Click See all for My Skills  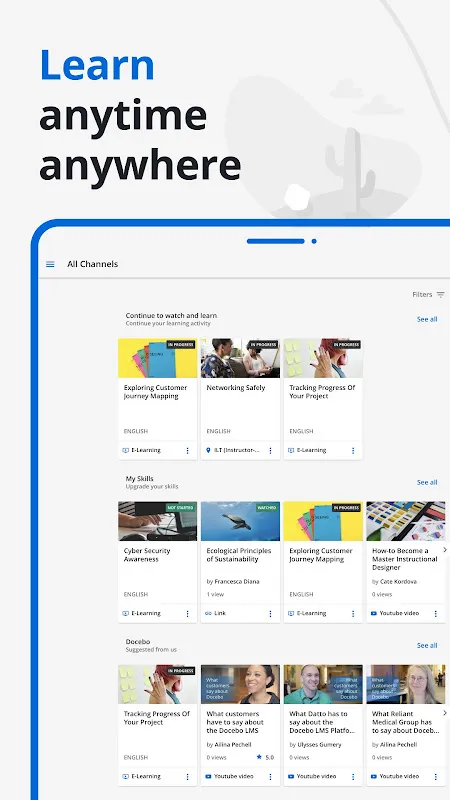pyautogui.click(x=427, y=482)
